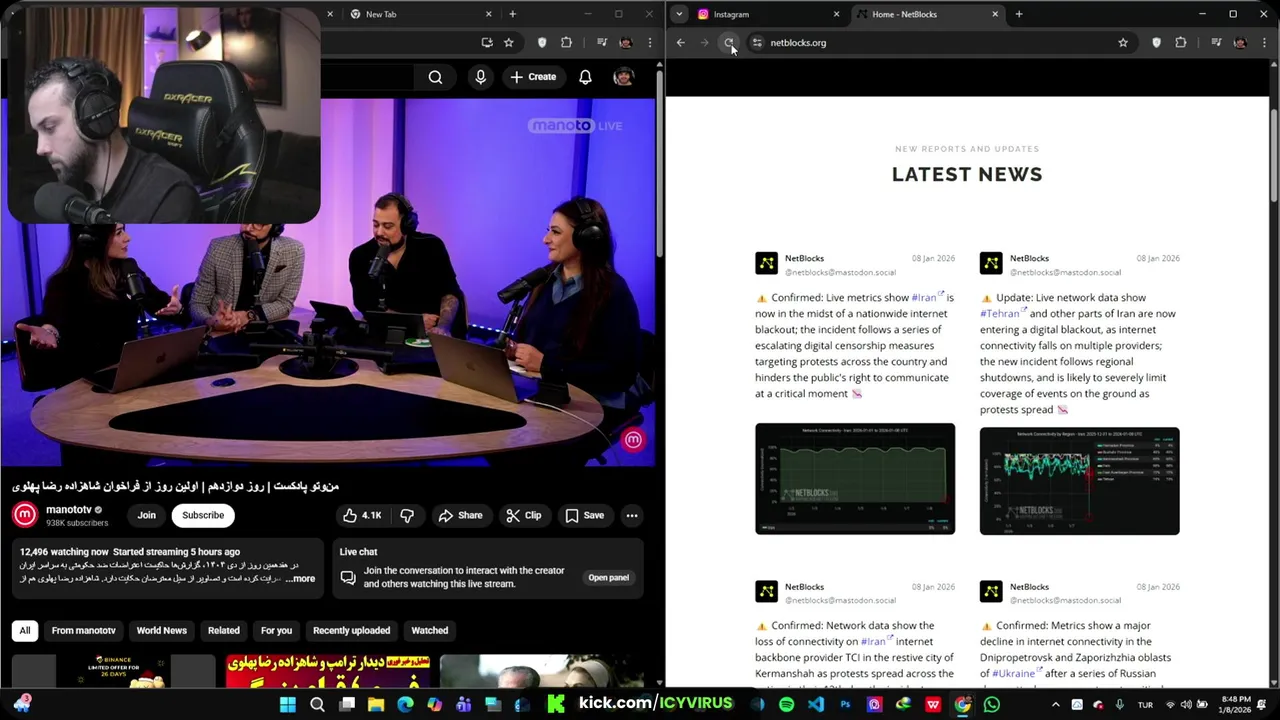Select World News filter chip
This screenshot has width=1280, height=720.
tap(162, 630)
